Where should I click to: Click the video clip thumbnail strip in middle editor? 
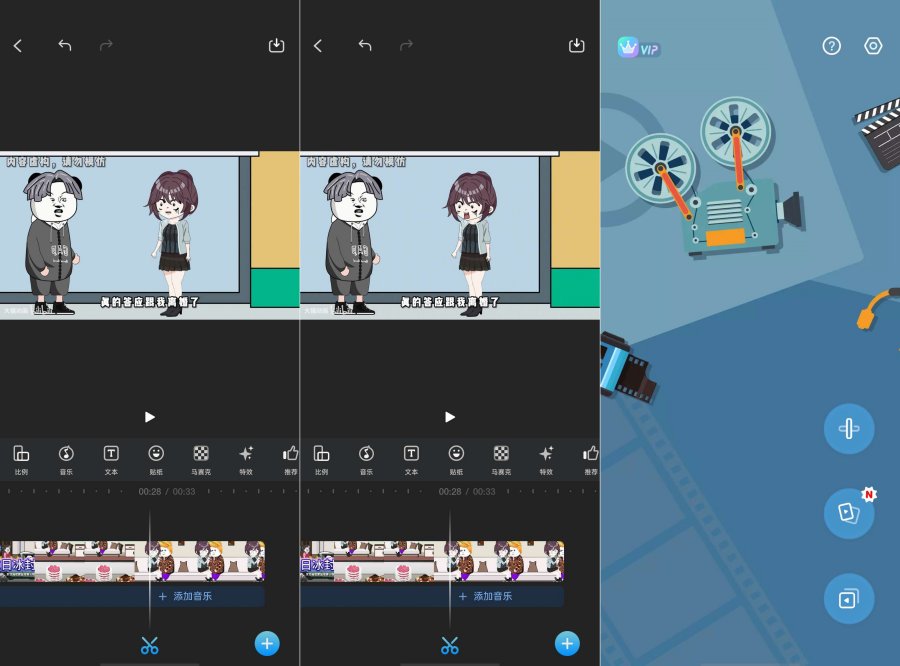(x=431, y=561)
